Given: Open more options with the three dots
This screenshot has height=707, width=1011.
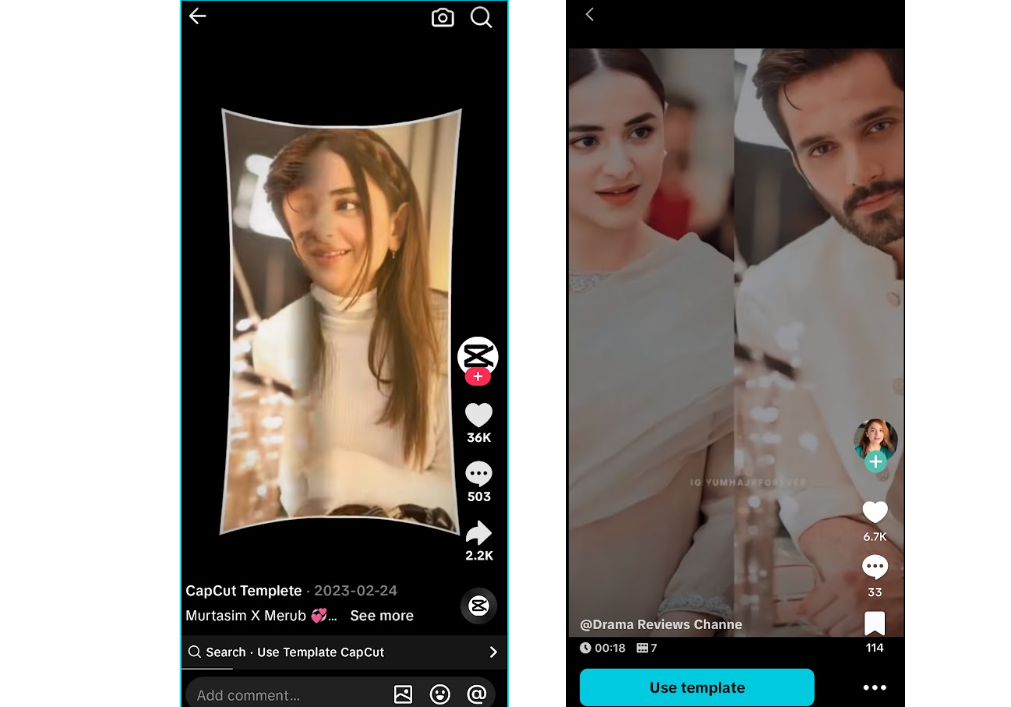Looking at the screenshot, I should [875, 687].
